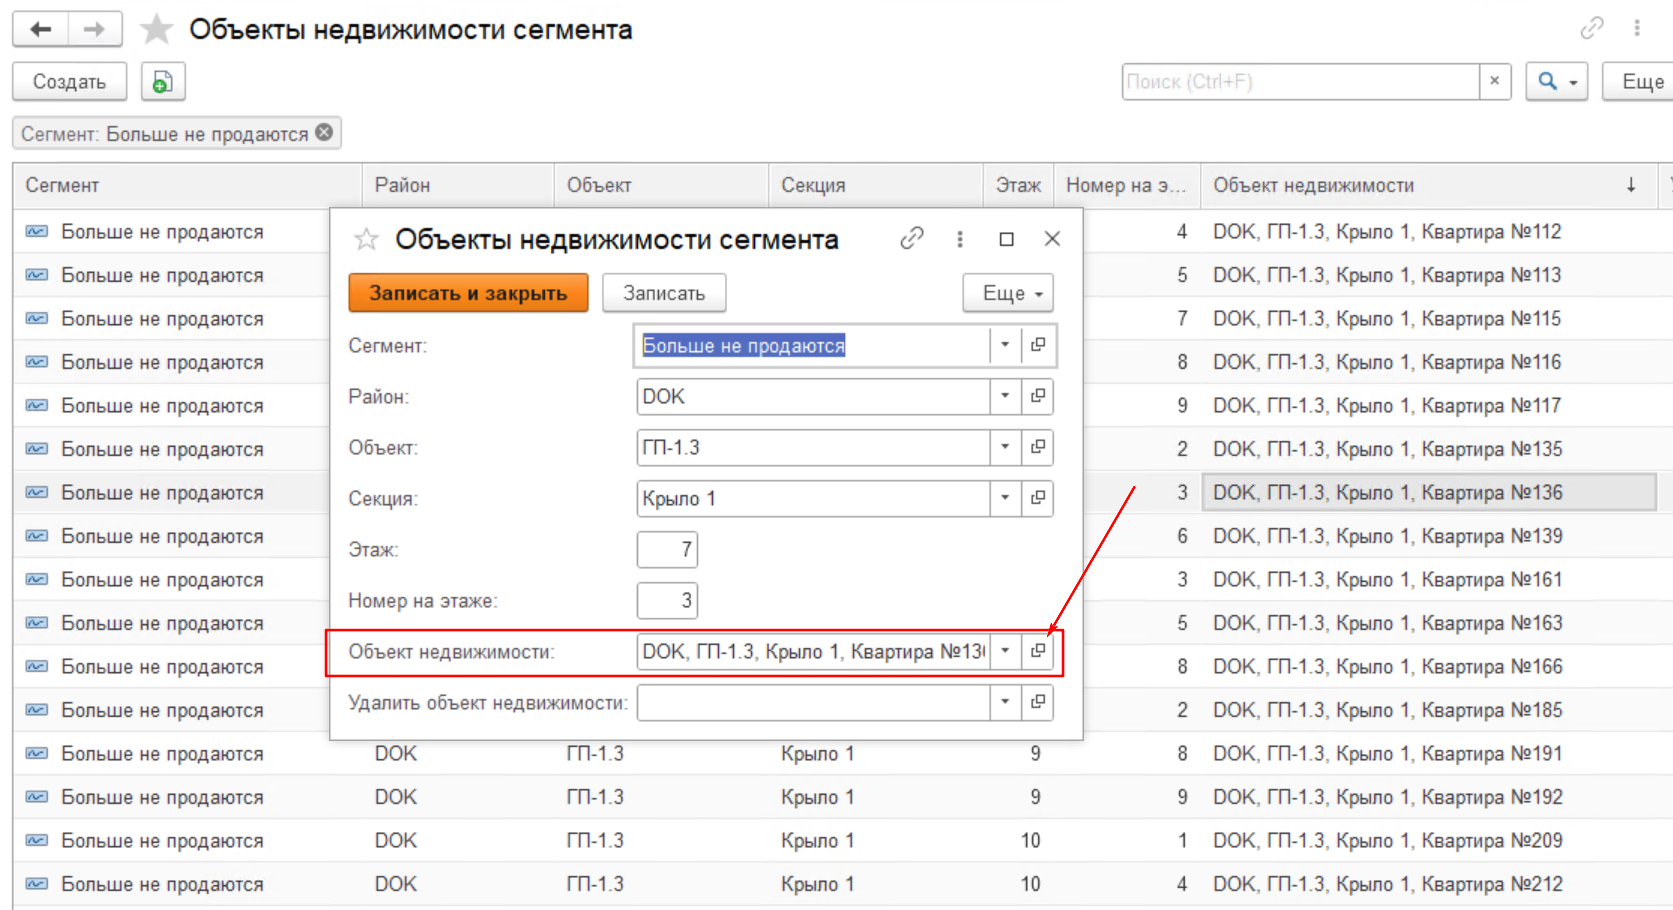Open the search options dropdown button

(1556, 82)
